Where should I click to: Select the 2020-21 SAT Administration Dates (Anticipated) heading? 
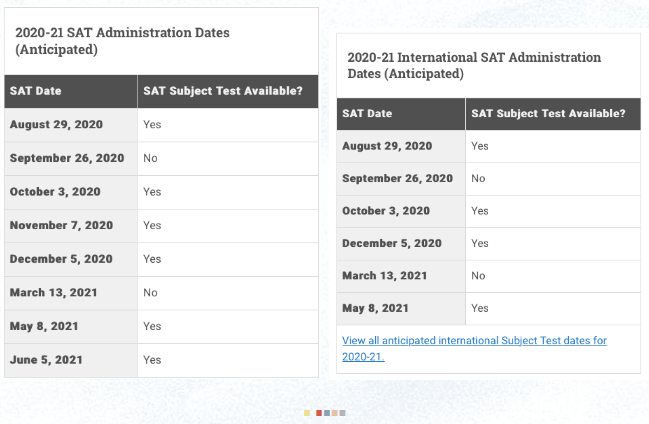123,41
